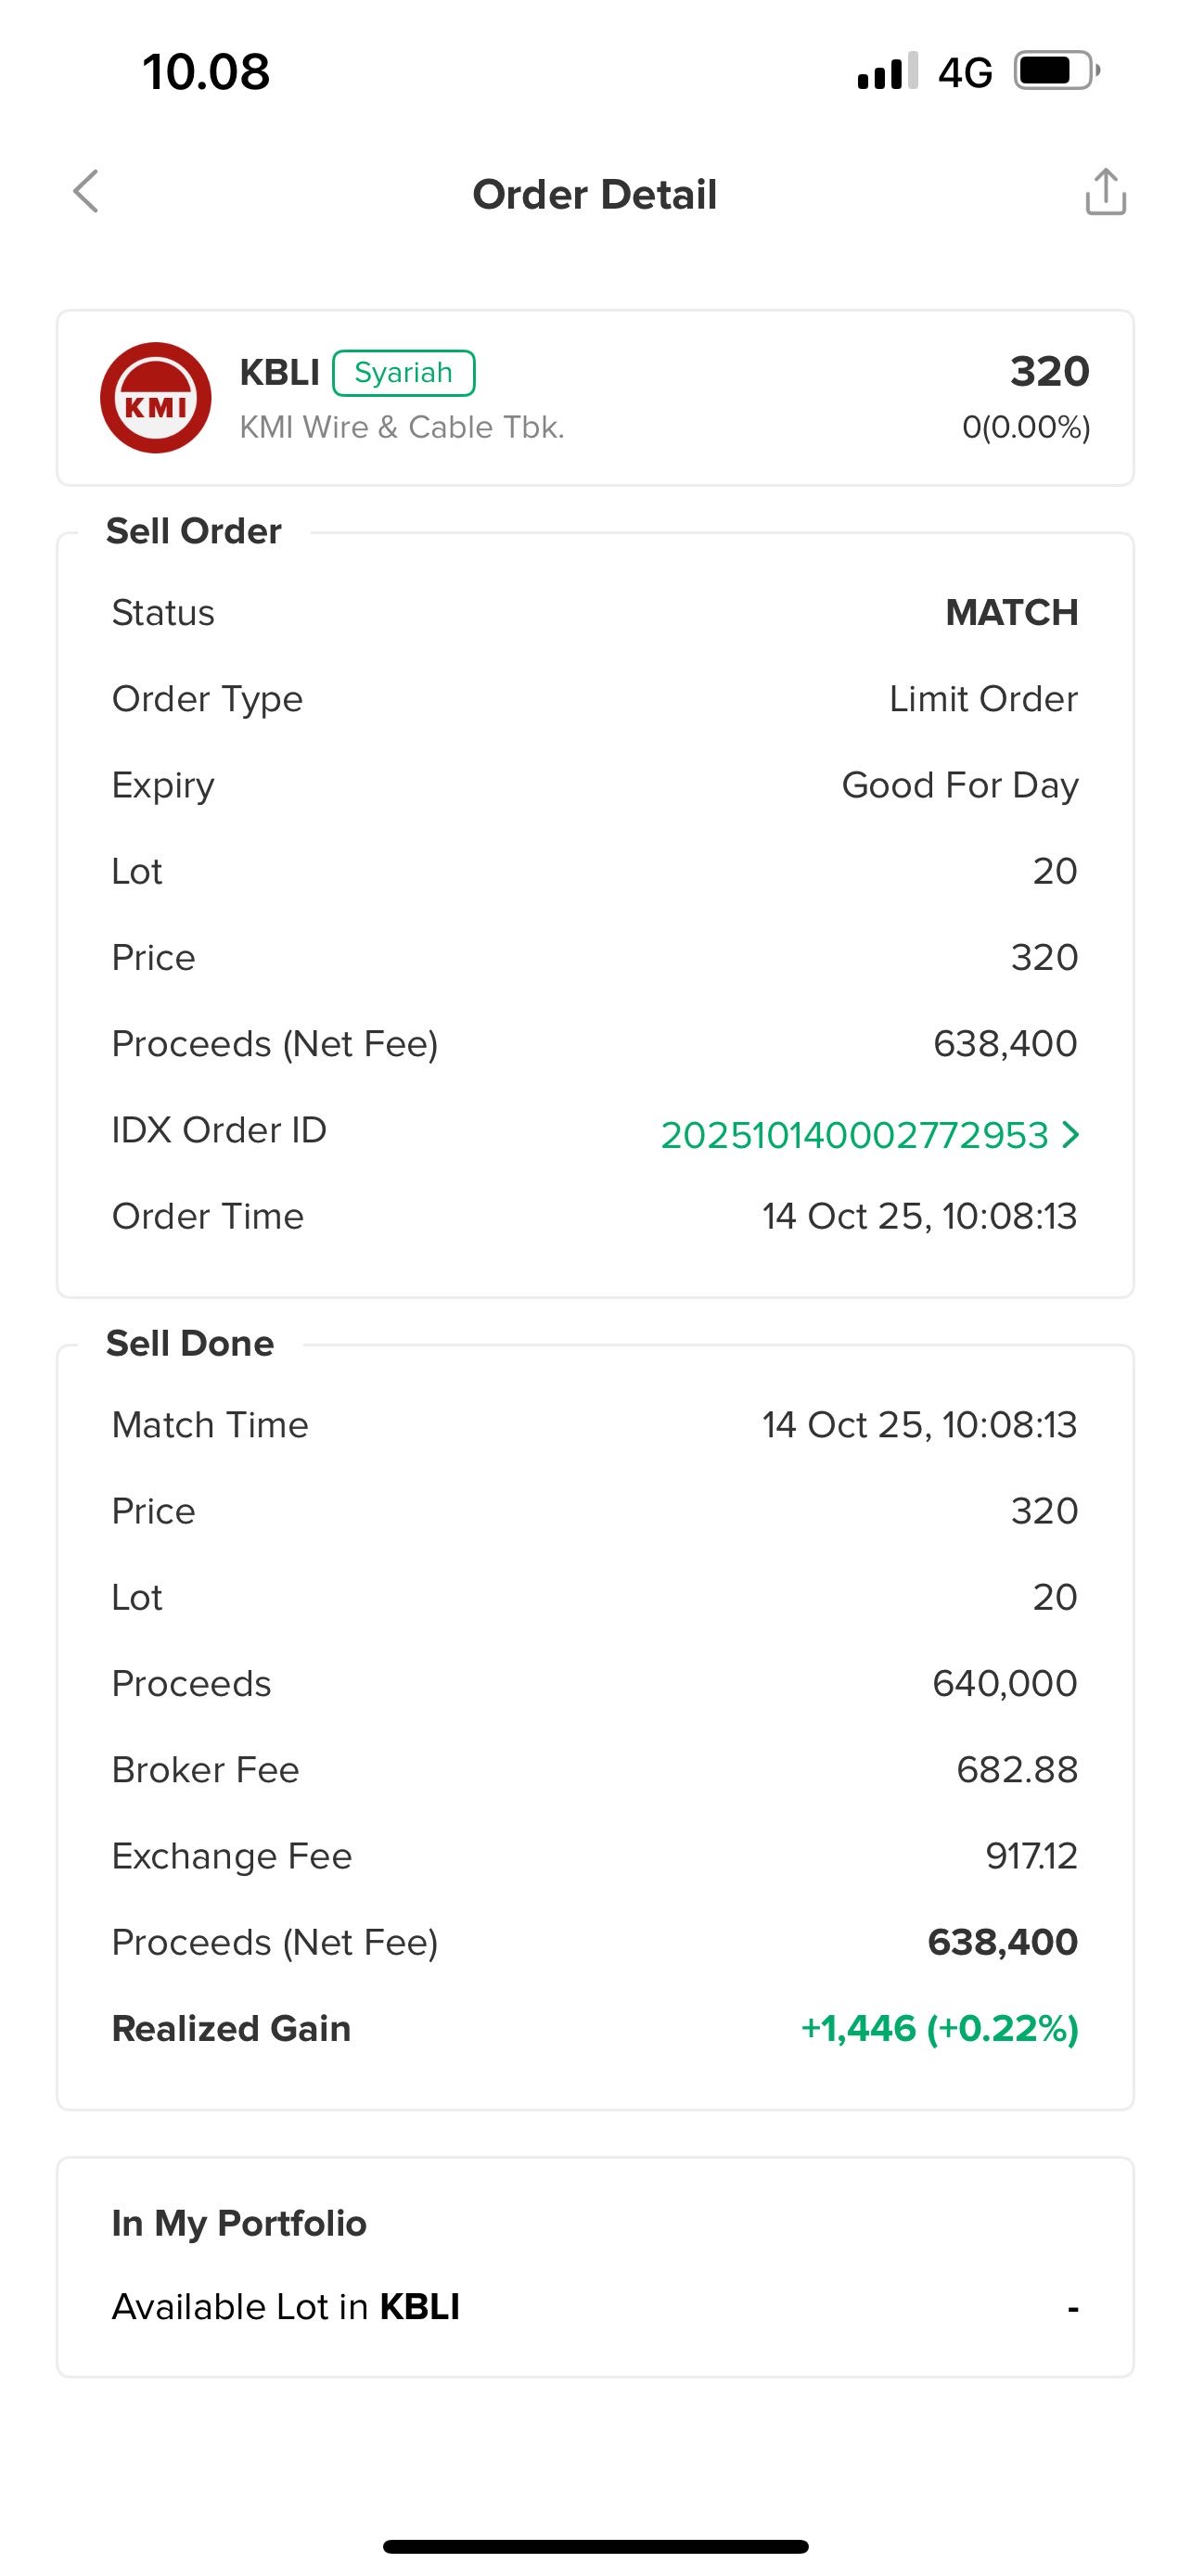Expand IDX Order ID chevron arrow
The height and width of the screenshot is (2576, 1191).
pos(1071,1134)
